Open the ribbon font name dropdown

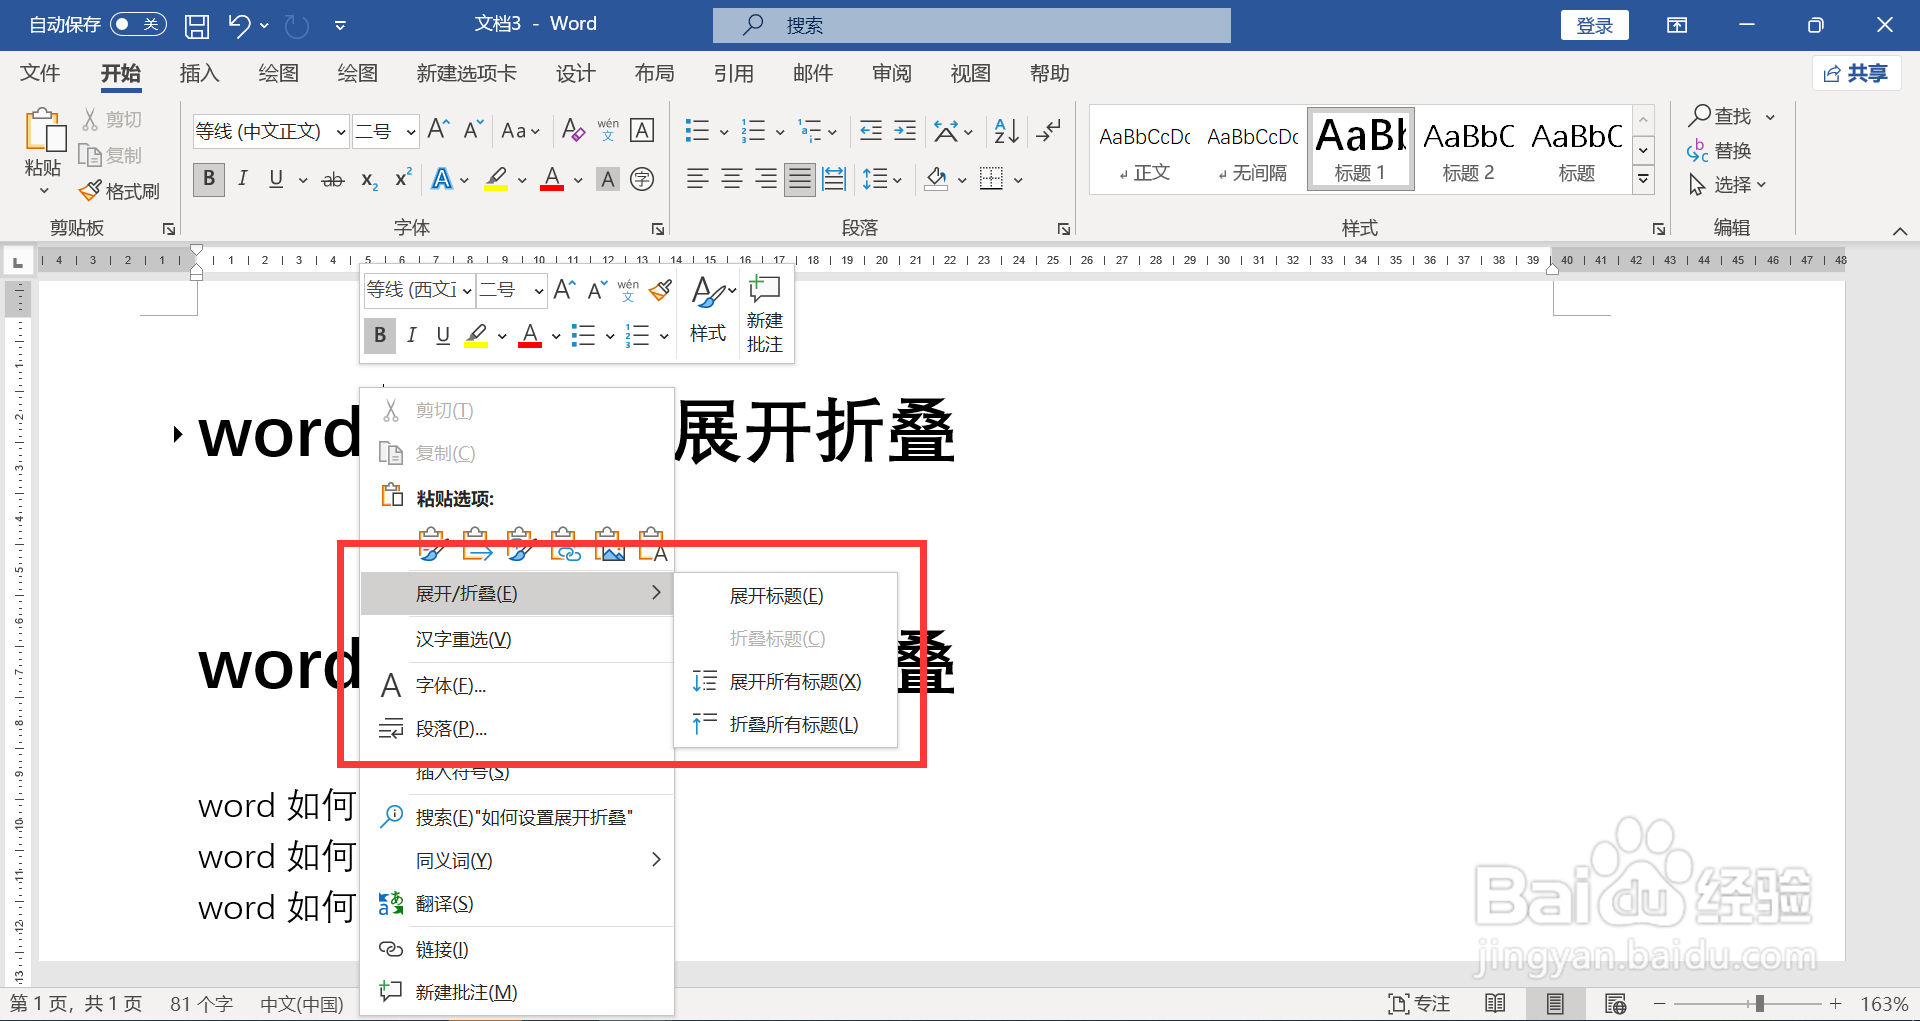click(x=340, y=131)
